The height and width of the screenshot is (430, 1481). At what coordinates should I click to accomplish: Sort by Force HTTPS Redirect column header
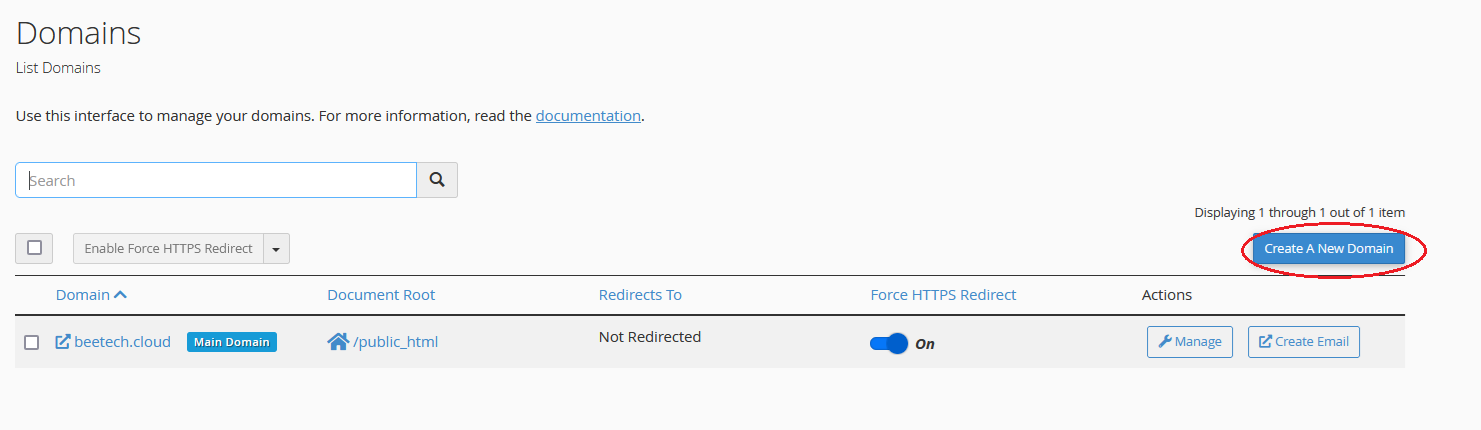pos(943,295)
